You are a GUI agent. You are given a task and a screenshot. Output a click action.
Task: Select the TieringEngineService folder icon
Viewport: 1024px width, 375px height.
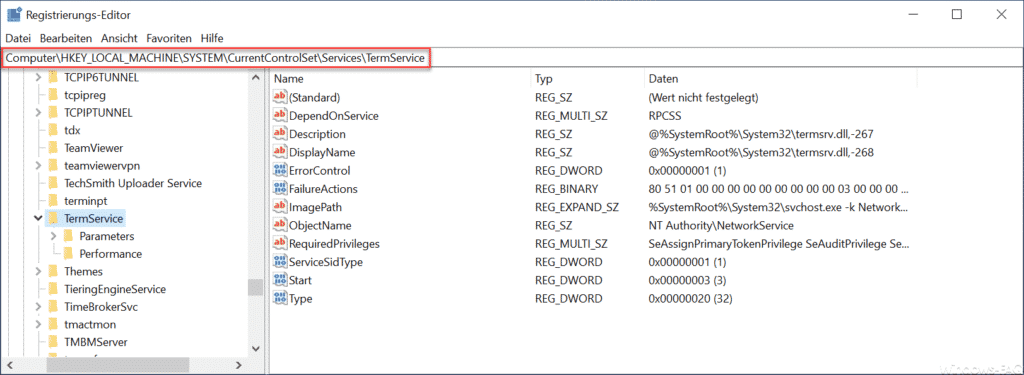[53, 289]
